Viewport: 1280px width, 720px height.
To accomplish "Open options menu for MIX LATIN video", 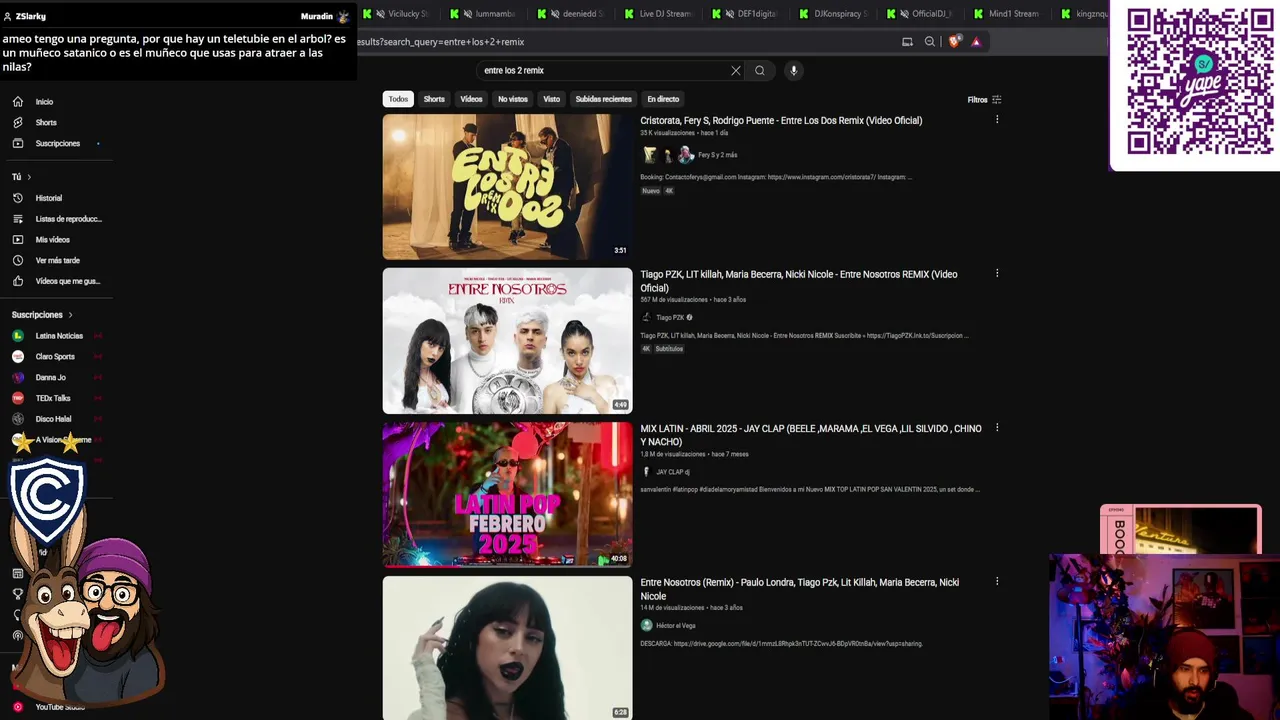I will coord(996,428).
